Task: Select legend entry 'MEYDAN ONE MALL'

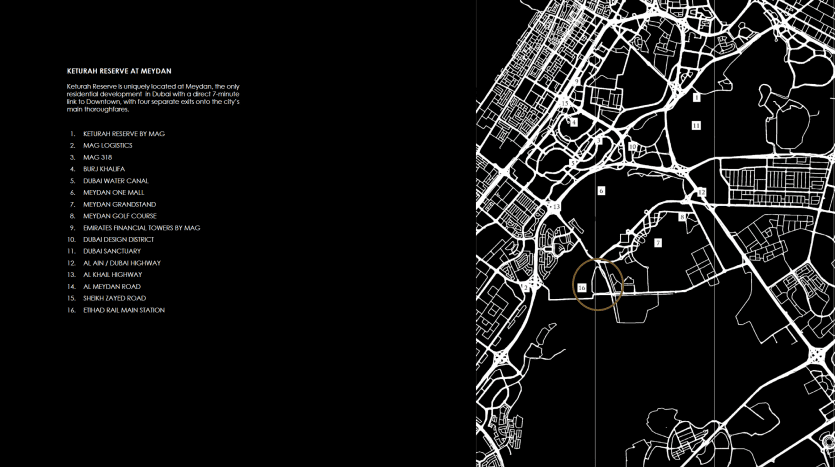Action: pyautogui.click(x=113, y=192)
